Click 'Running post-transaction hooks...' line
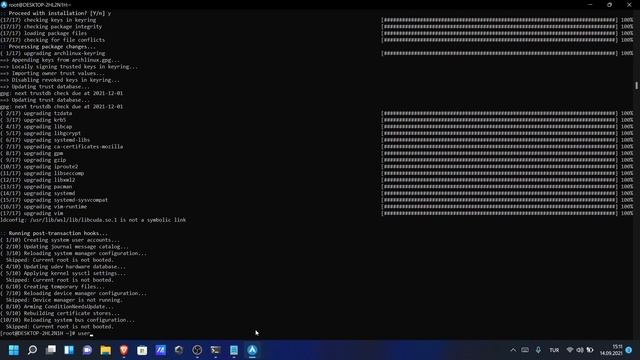This screenshot has width=640, height=360. pyautogui.click(x=54, y=233)
